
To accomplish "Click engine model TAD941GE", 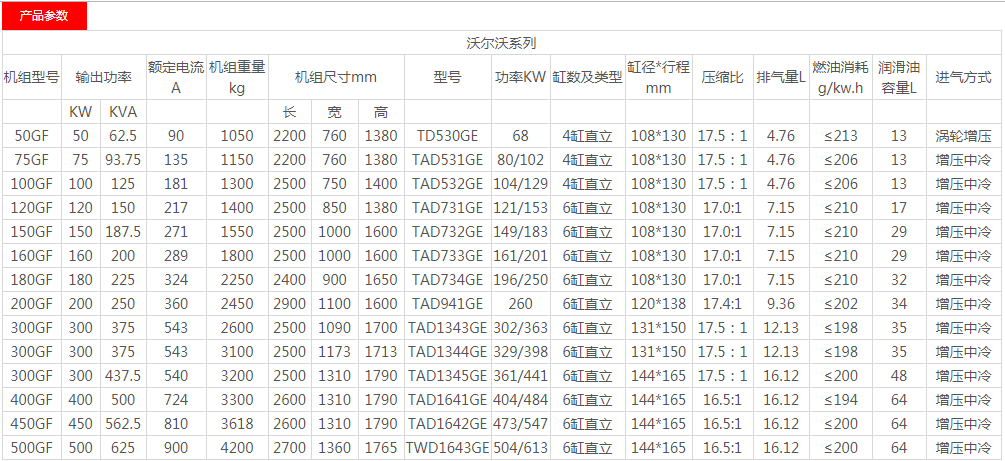I will tap(447, 304).
